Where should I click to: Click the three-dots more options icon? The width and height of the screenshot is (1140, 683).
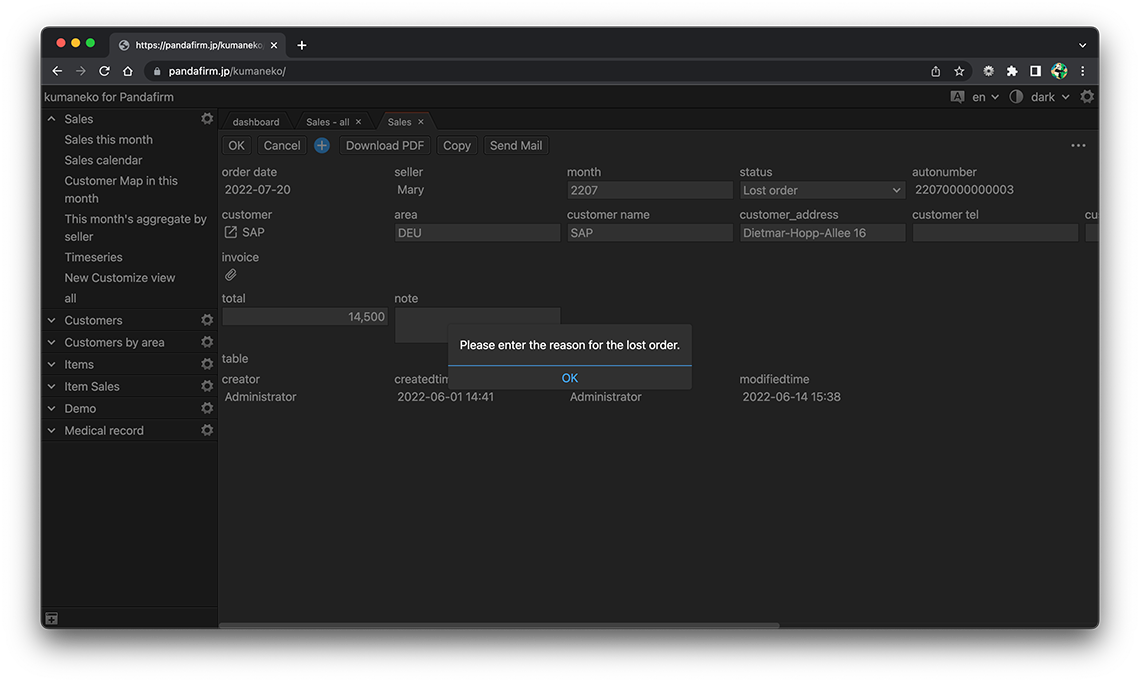coord(1078,146)
